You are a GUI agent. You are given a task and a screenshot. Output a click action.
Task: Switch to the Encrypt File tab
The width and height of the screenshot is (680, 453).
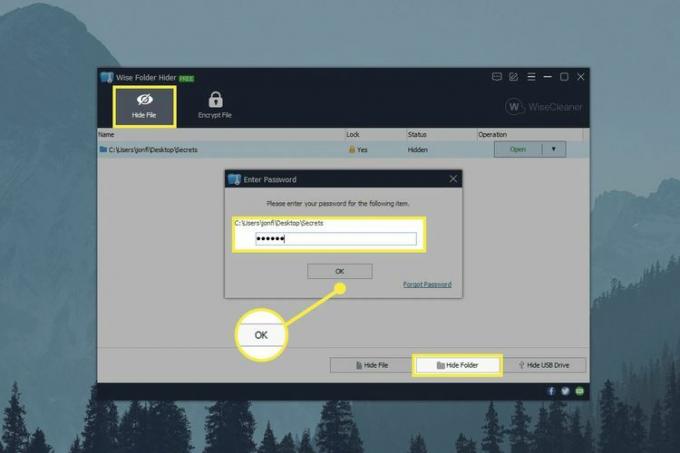click(215, 105)
